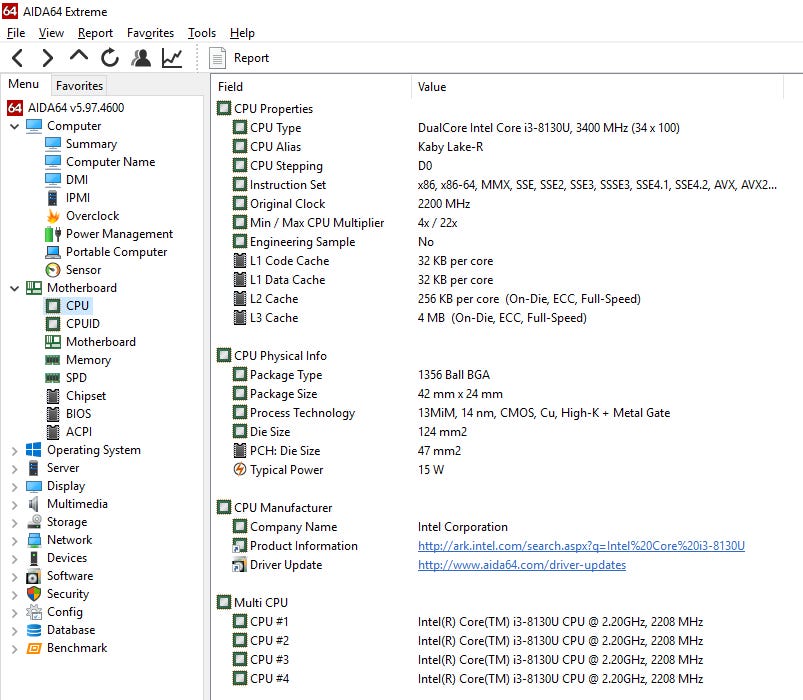
Task: Open the Tools menu
Action: pyautogui.click(x=201, y=33)
